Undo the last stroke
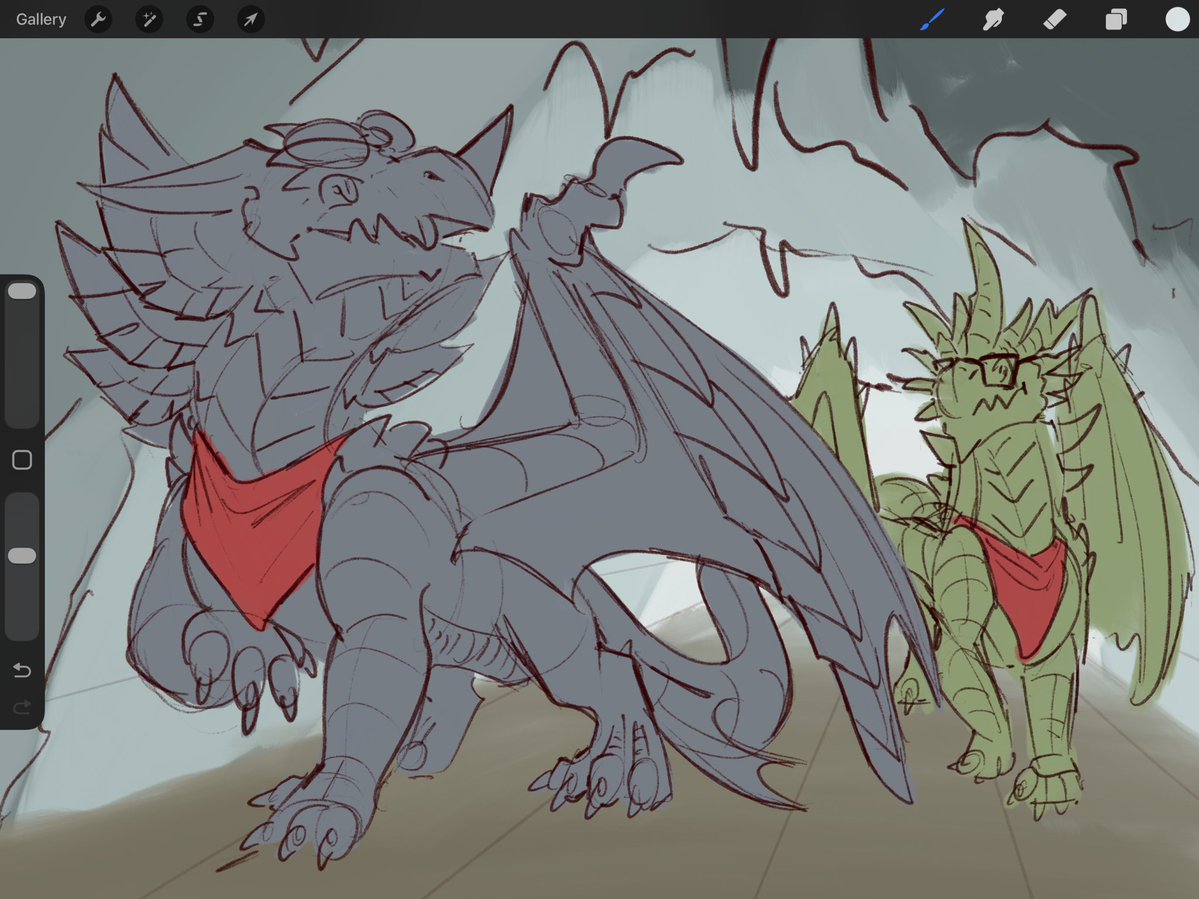1199x899 pixels. click(22, 670)
